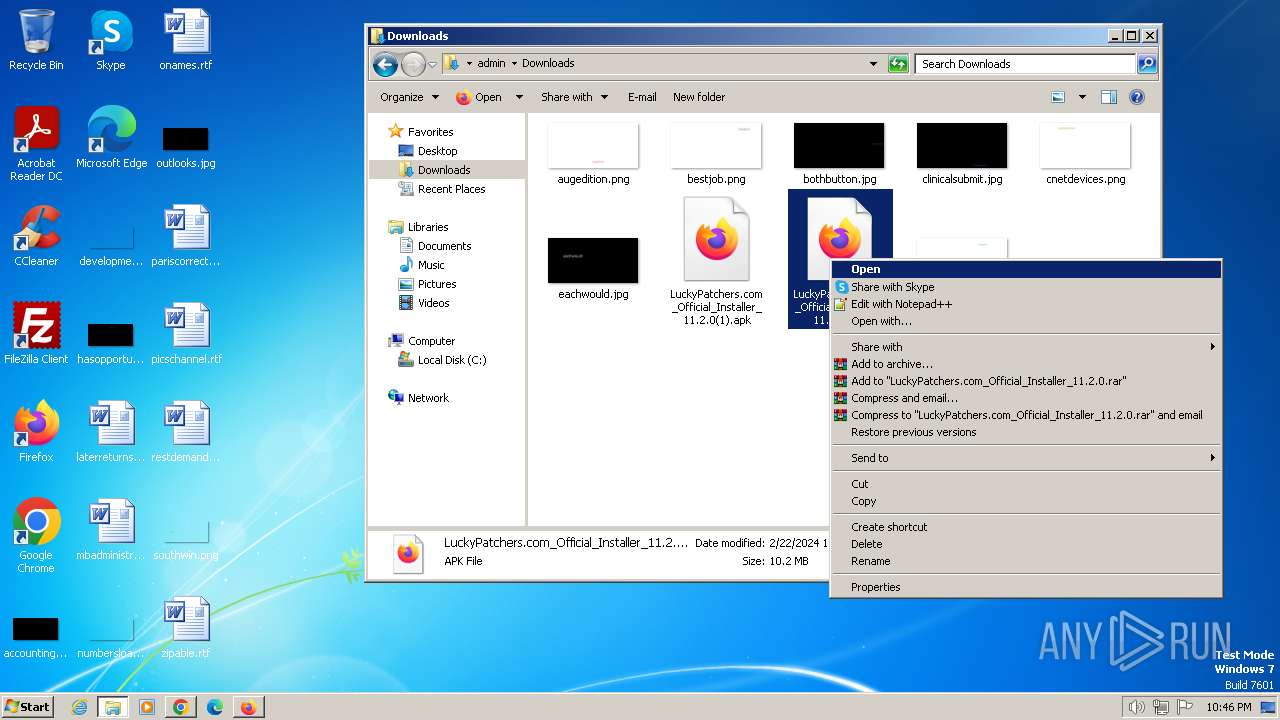Open the volume speaker tray icon
This screenshot has height=720, width=1280.
[1136, 707]
